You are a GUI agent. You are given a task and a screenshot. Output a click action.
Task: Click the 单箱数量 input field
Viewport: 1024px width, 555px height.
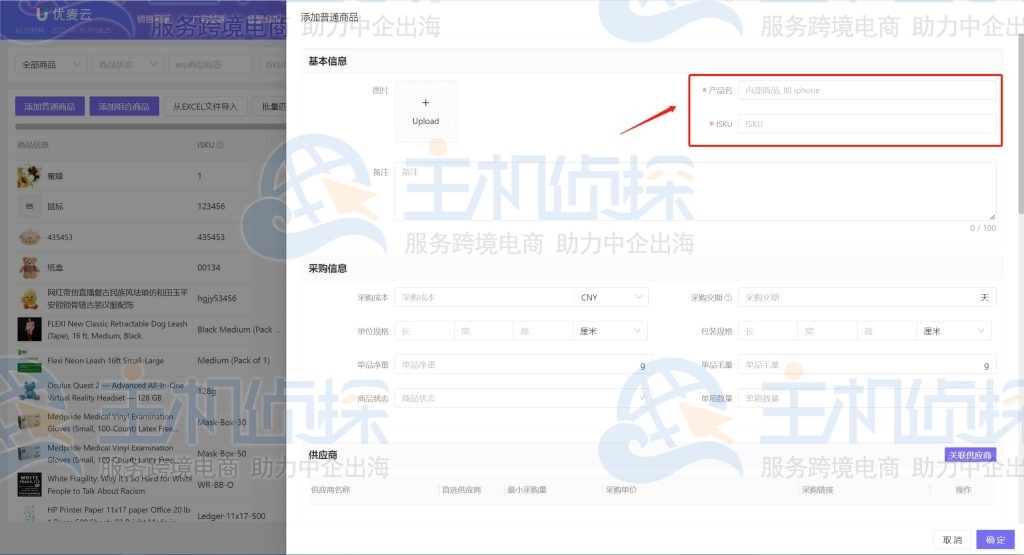(867, 398)
